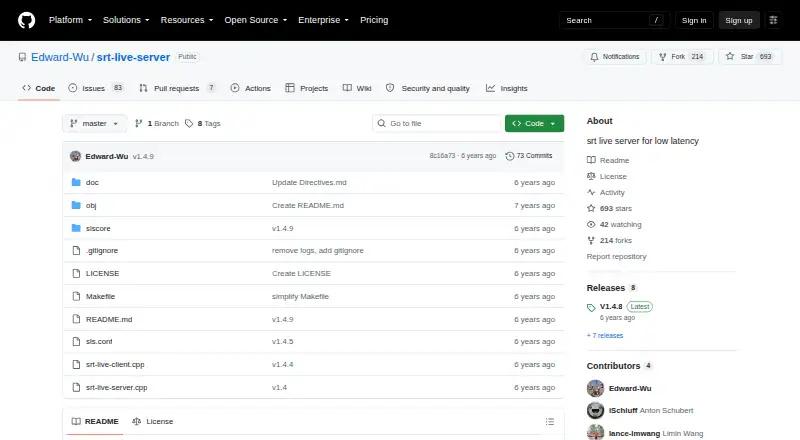Open the V1.4.8 latest release
This screenshot has width=800, height=440.
[x=611, y=306]
